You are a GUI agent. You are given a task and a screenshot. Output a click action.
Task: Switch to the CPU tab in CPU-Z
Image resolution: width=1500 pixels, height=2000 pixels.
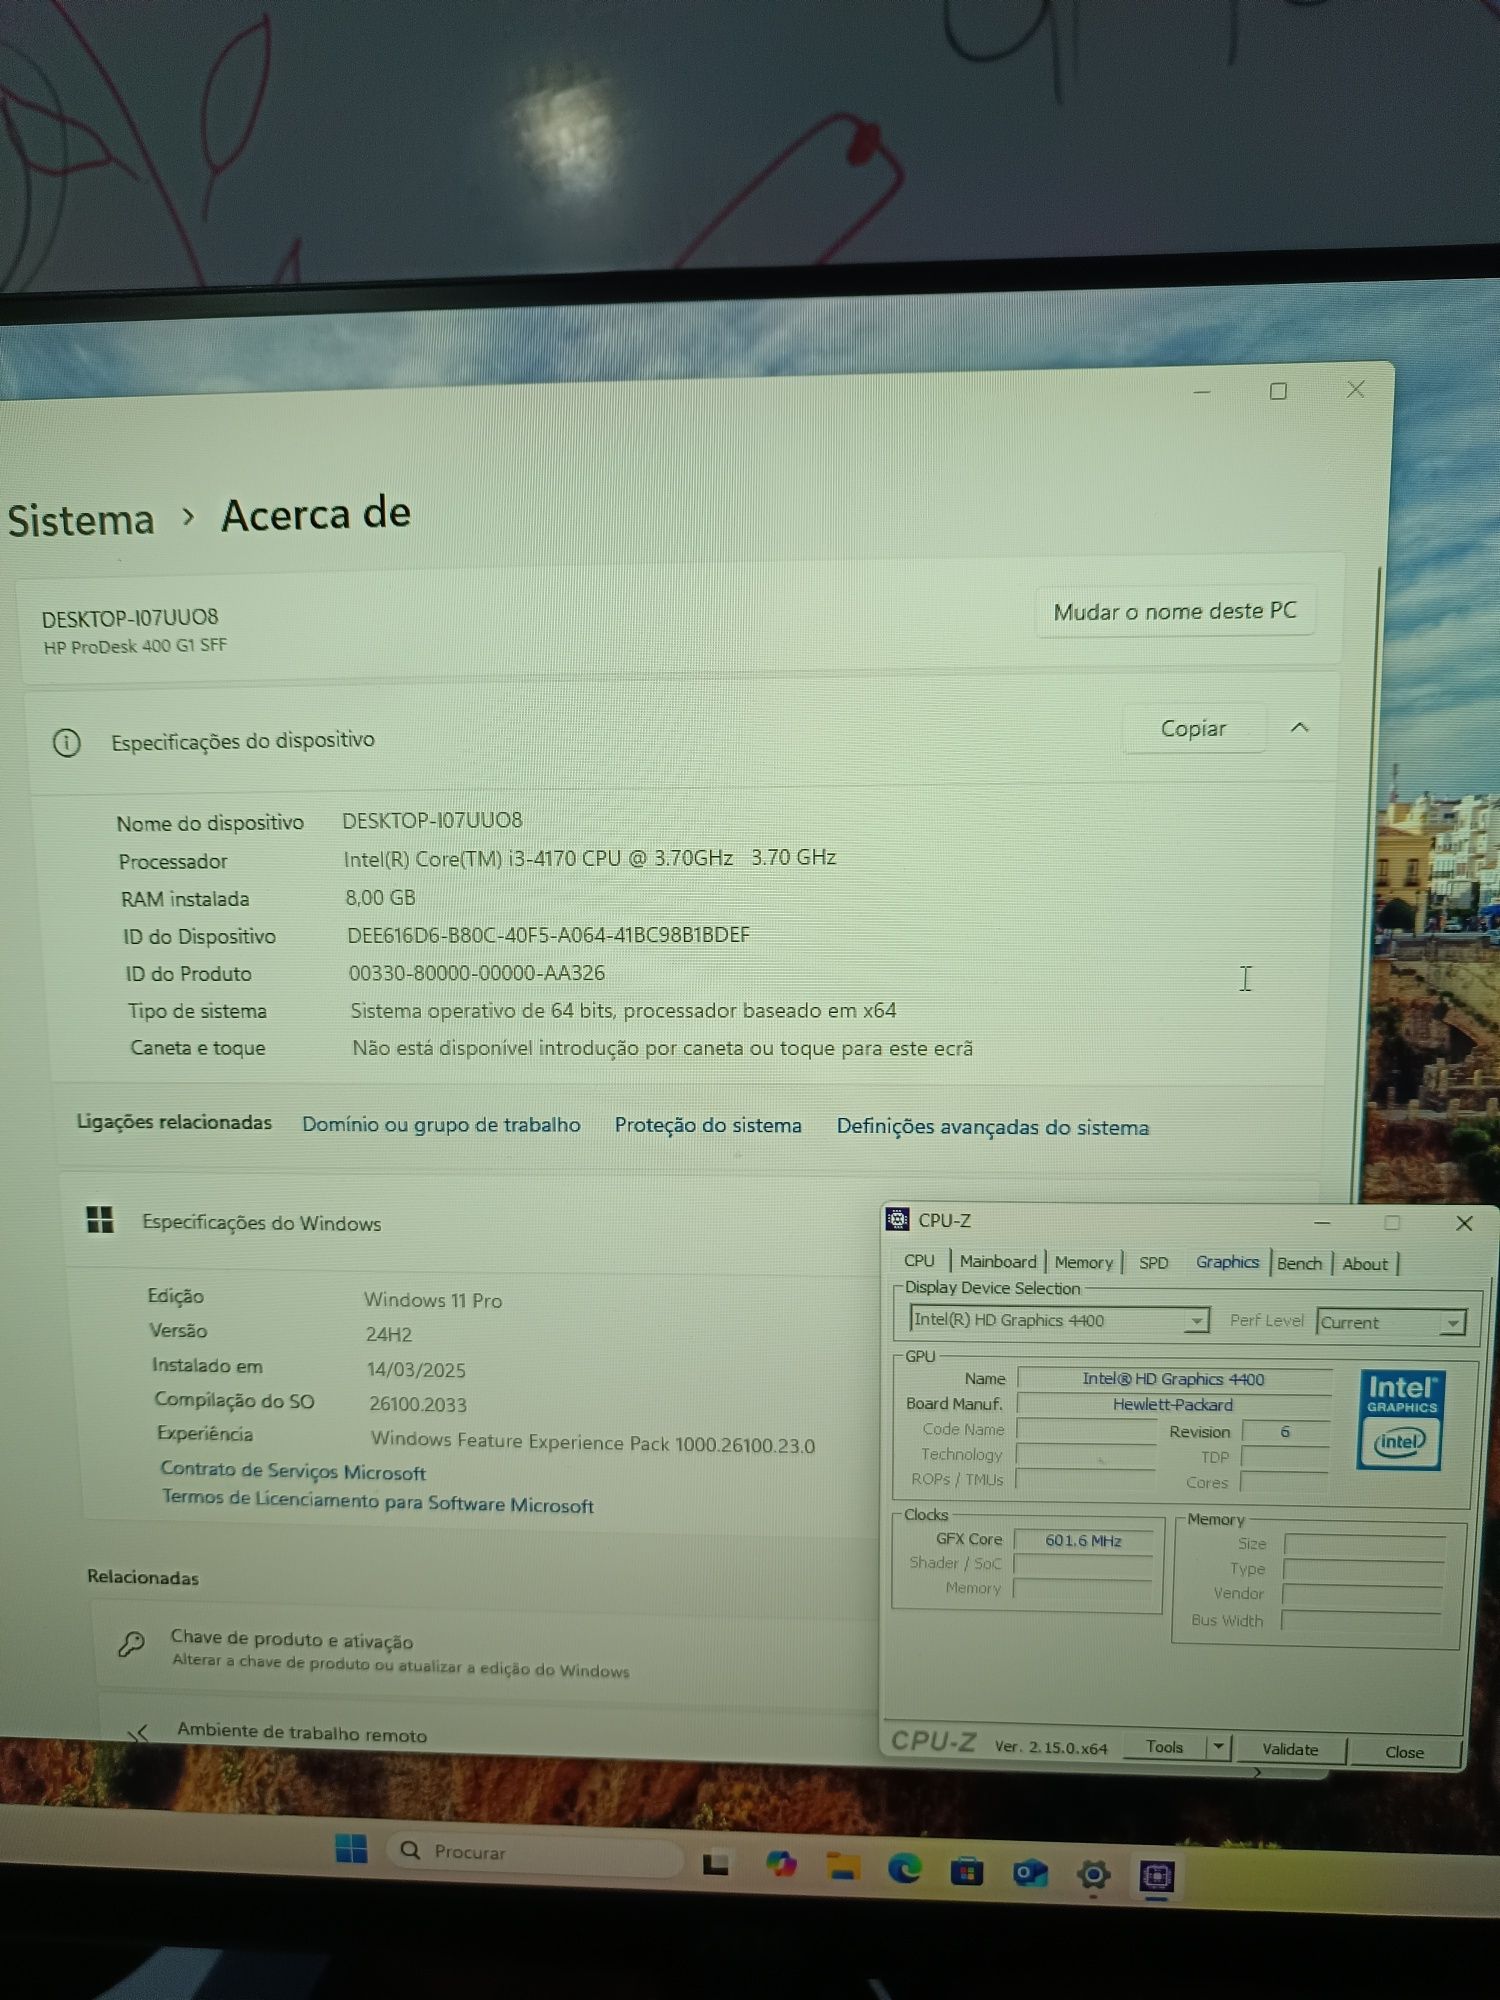coord(919,1261)
